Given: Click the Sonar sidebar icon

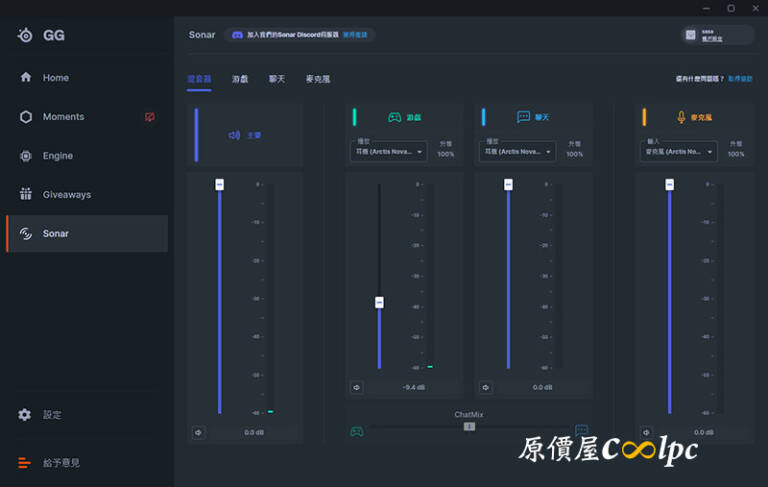Looking at the screenshot, I should (26, 234).
